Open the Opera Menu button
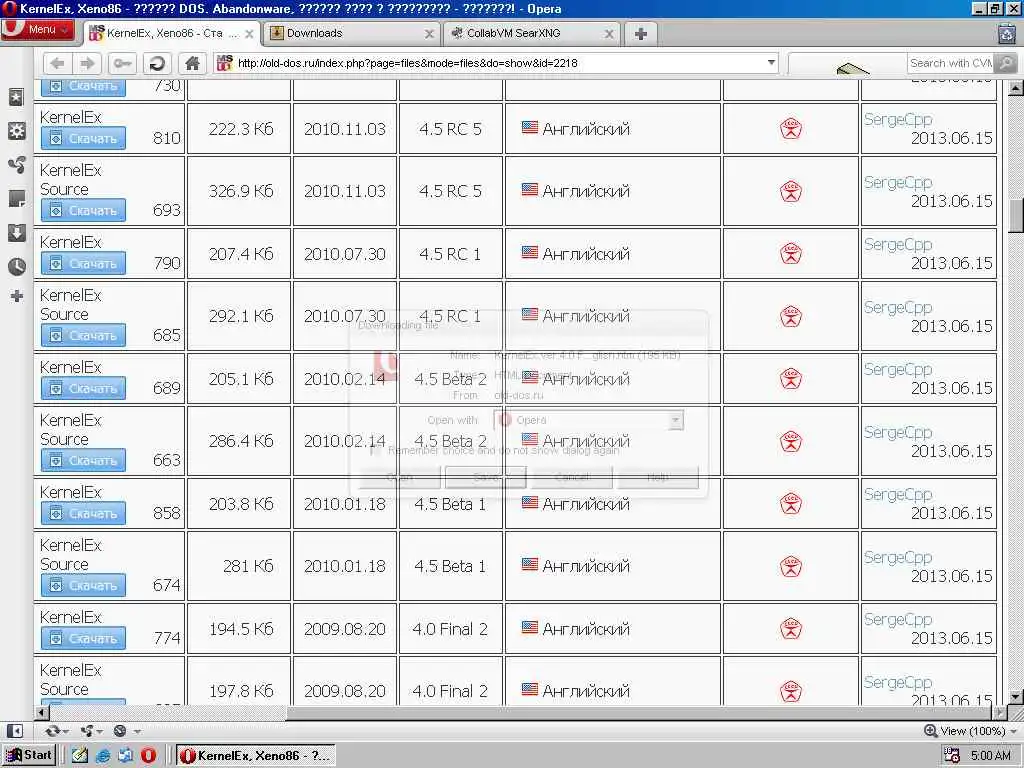This screenshot has width=1024, height=768. (37, 29)
